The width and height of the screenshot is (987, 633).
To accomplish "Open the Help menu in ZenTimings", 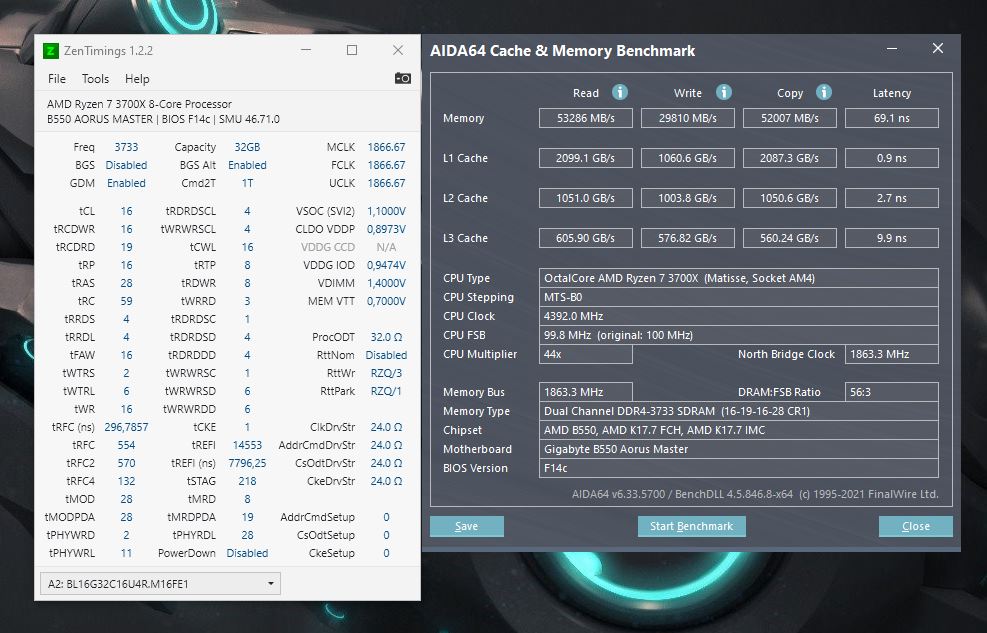I will click(x=137, y=79).
